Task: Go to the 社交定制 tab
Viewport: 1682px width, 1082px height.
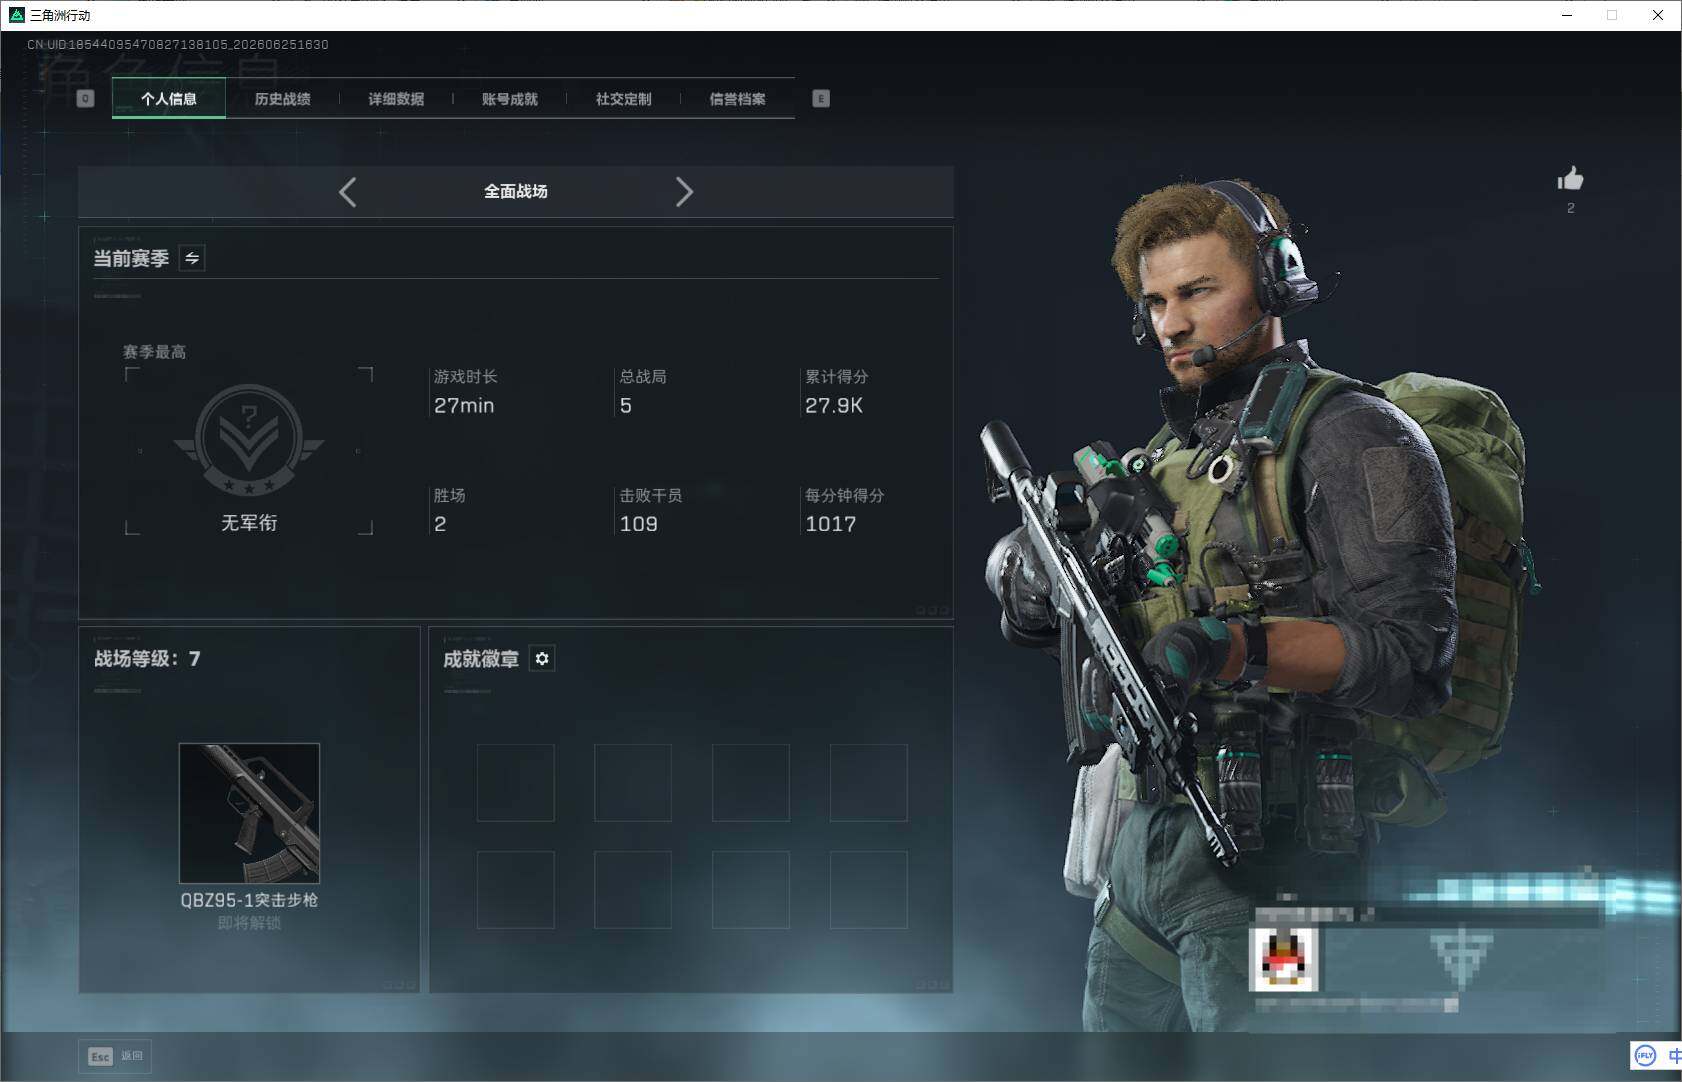Action: 623,99
